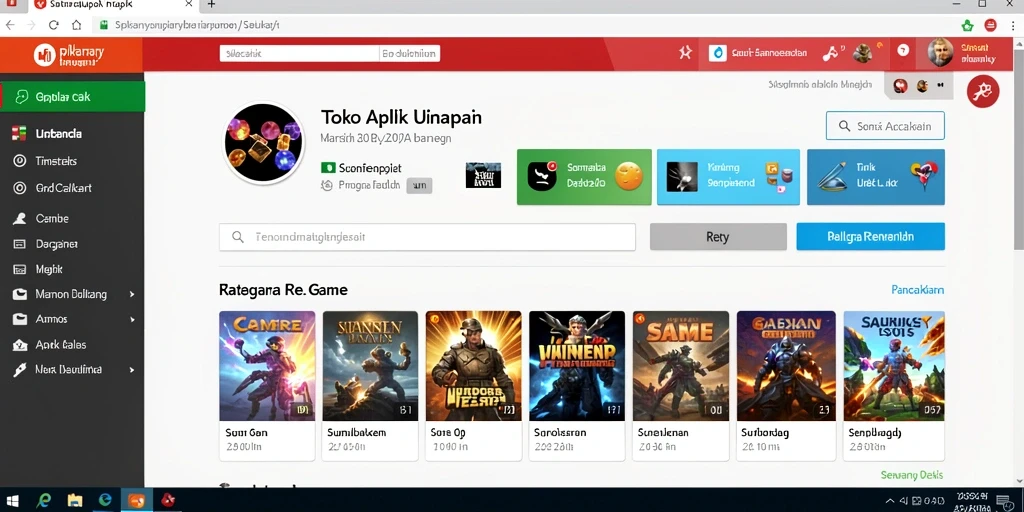1024x512 pixels.
Task: Expand Nera Baudima submenu arrow
Action: pyautogui.click(x=132, y=370)
